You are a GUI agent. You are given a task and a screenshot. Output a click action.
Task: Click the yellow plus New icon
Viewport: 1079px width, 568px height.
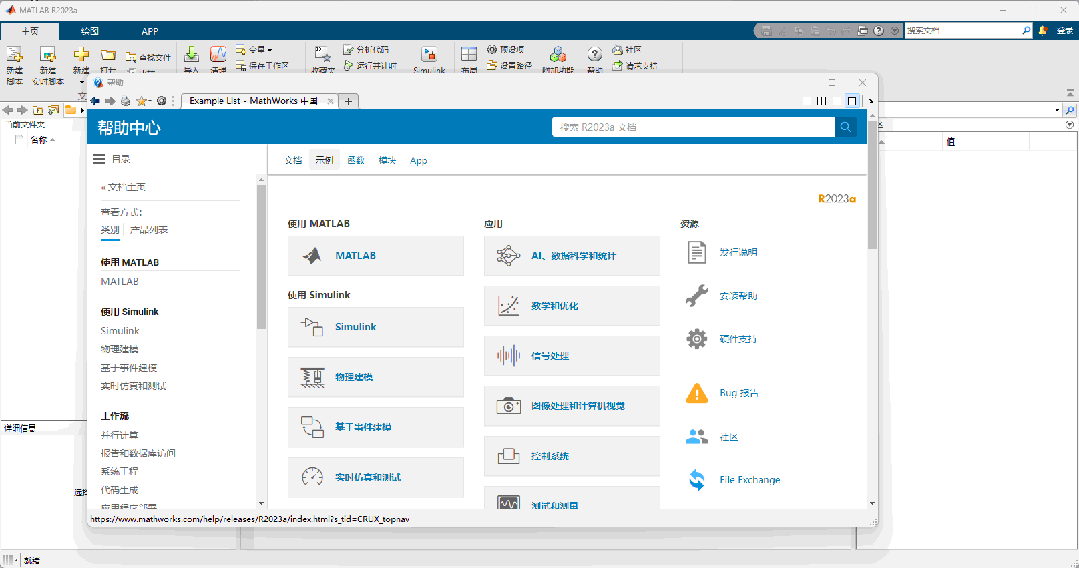(81, 55)
